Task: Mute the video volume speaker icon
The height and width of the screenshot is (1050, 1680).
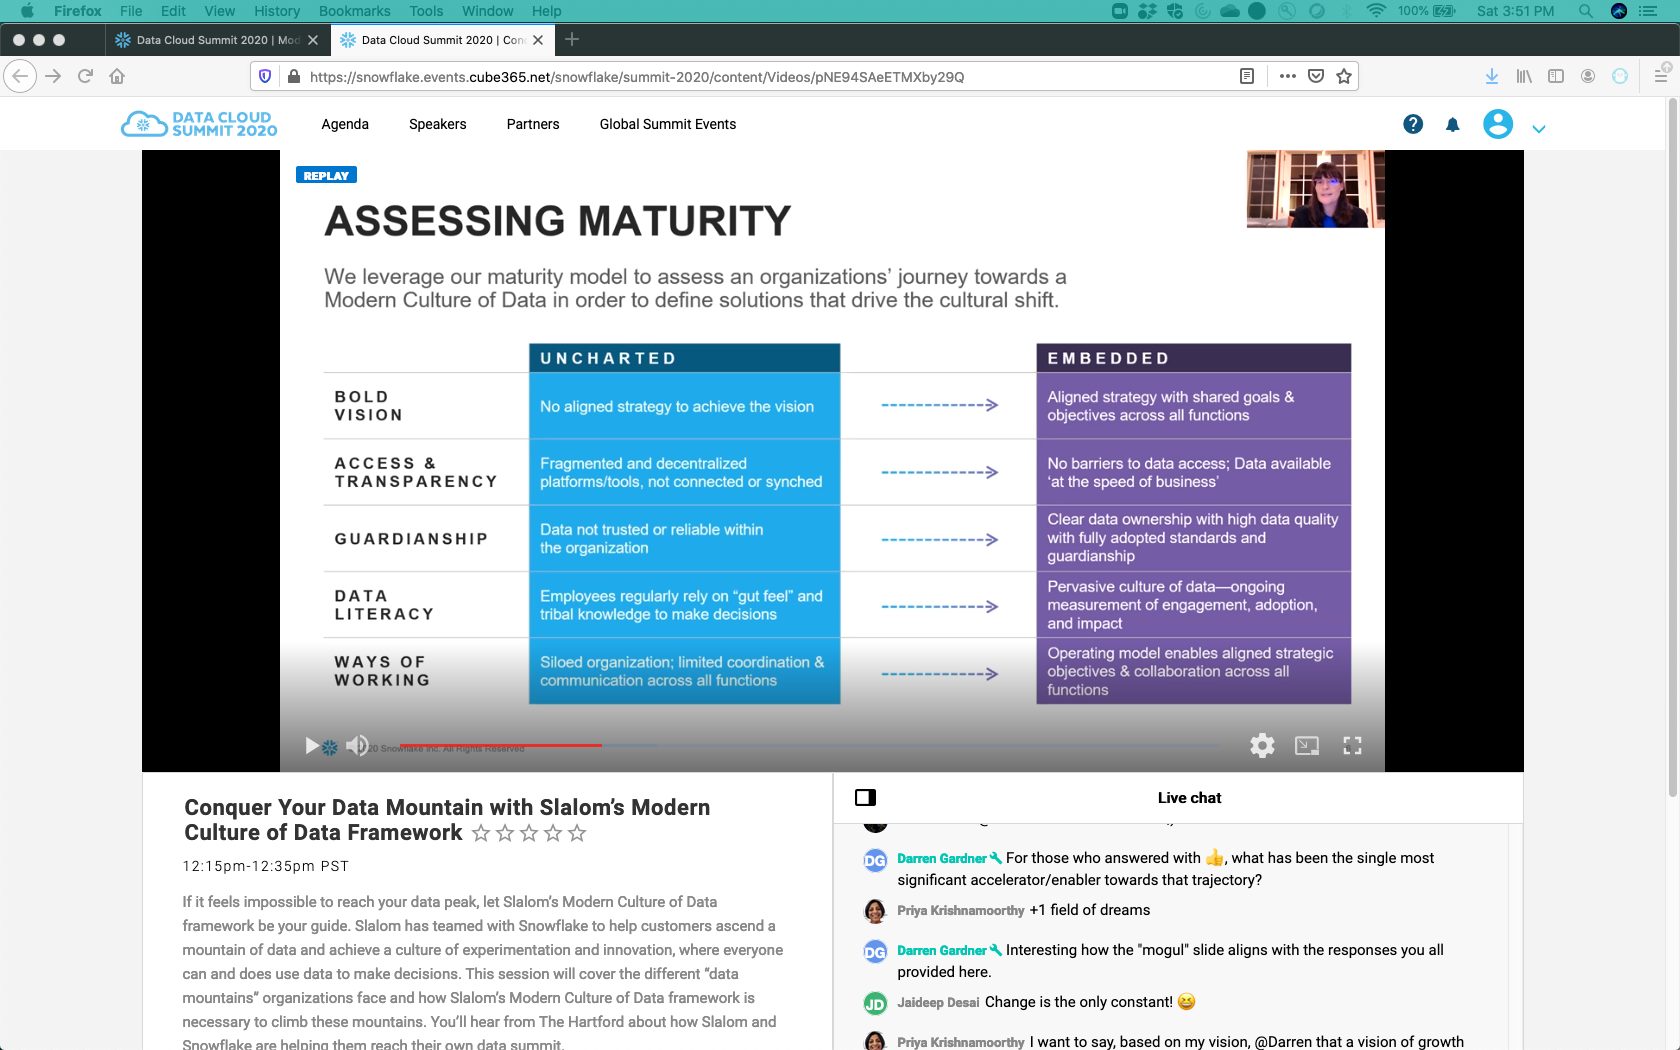Action: [356, 745]
